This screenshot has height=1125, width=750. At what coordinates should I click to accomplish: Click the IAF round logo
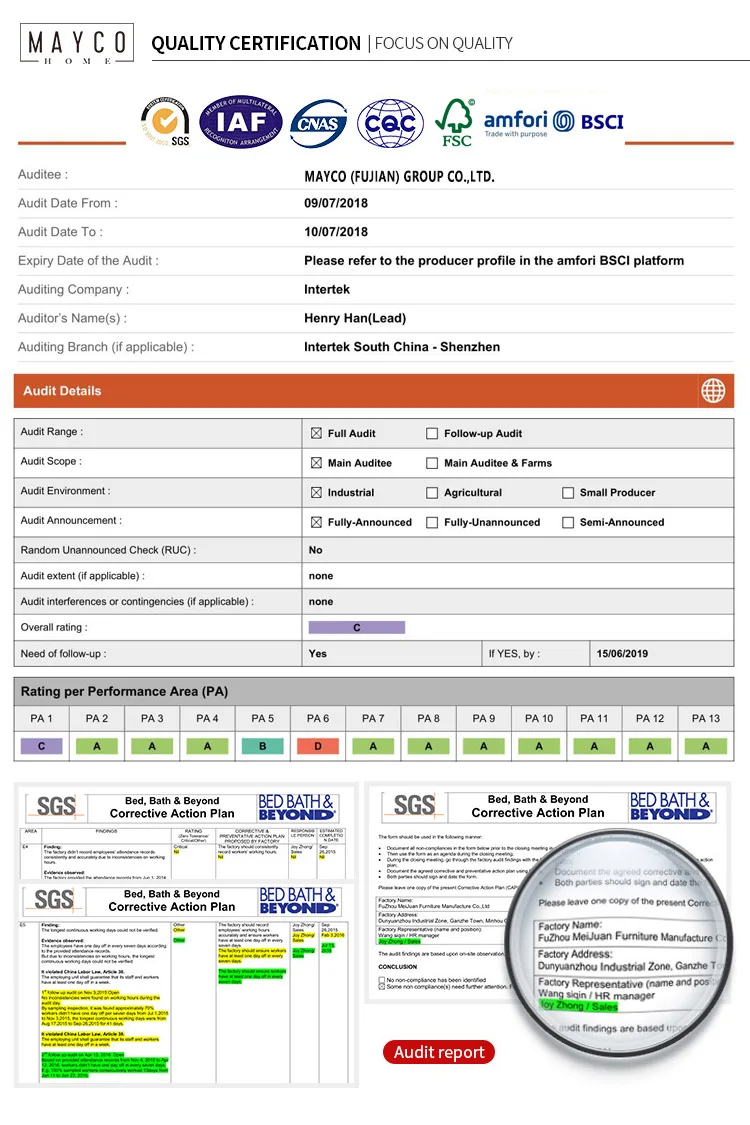[x=241, y=122]
